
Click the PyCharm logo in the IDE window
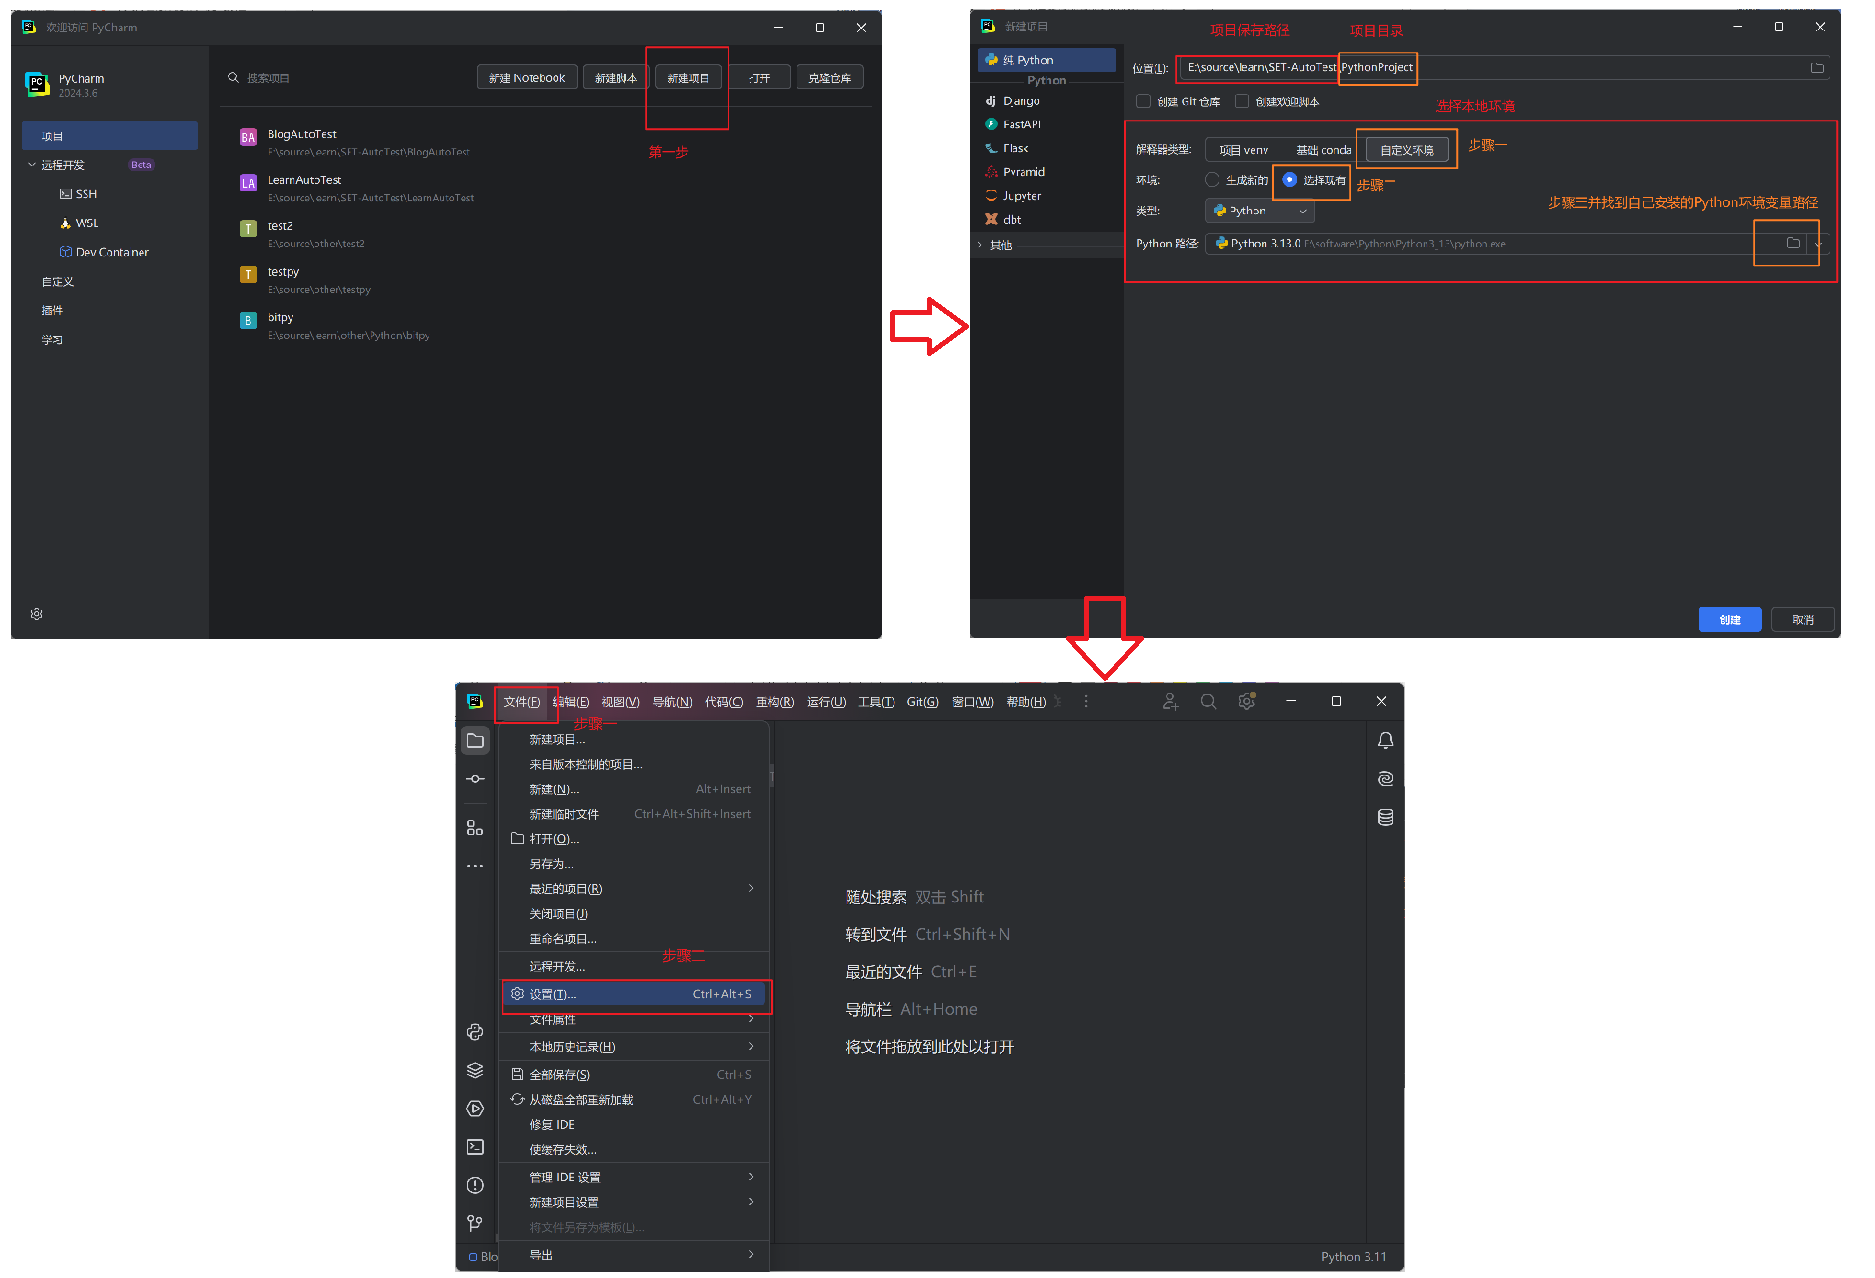(x=475, y=702)
